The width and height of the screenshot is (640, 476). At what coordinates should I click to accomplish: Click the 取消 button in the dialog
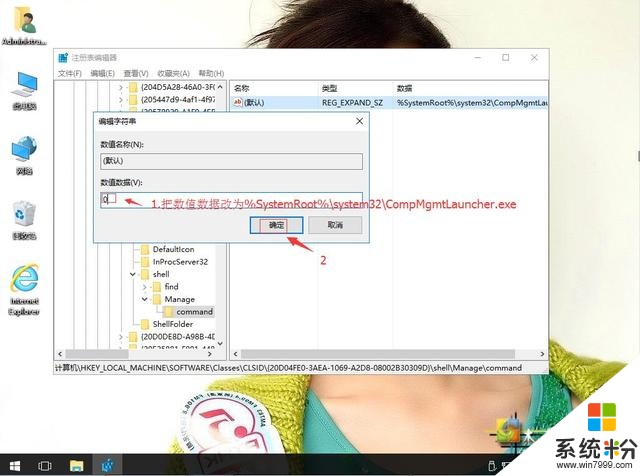click(x=335, y=225)
